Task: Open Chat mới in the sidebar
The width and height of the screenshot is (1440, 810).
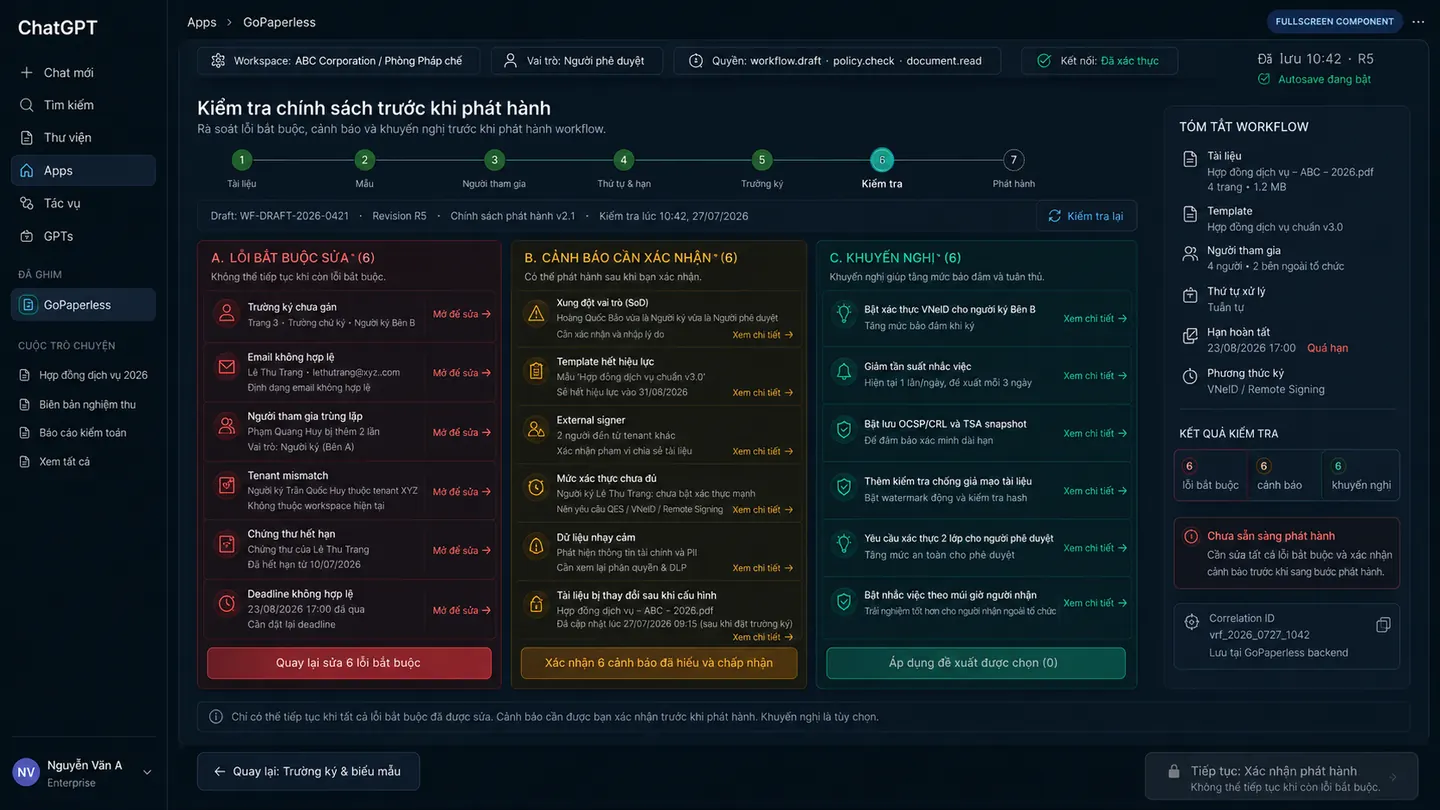Action: (83, 73)
